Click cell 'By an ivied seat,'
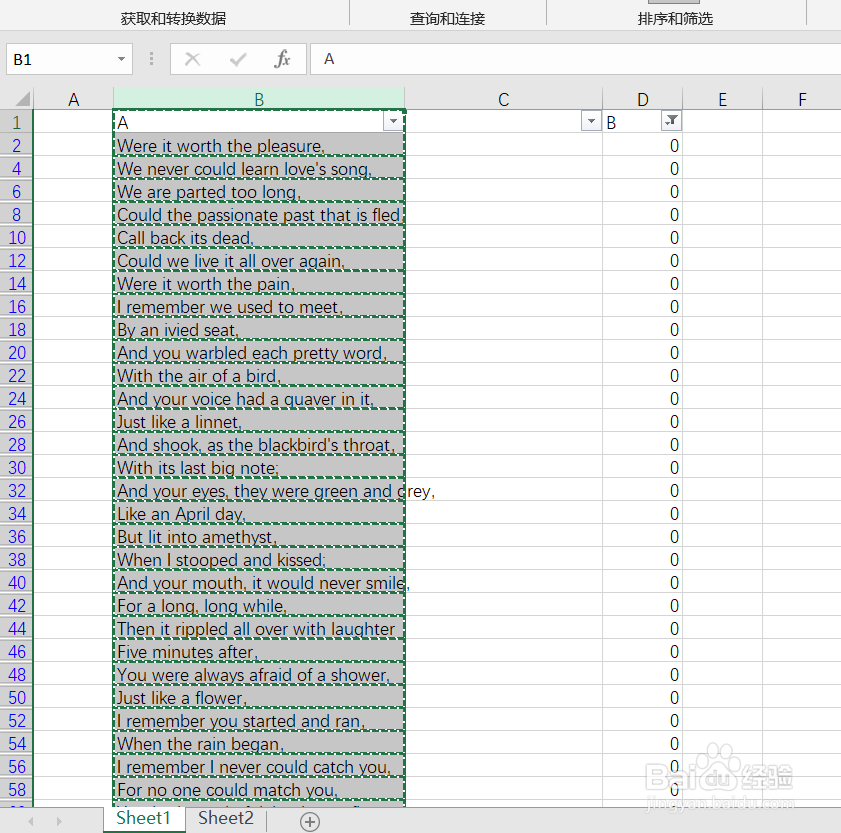Screen dimensions: 841x833 259,329
